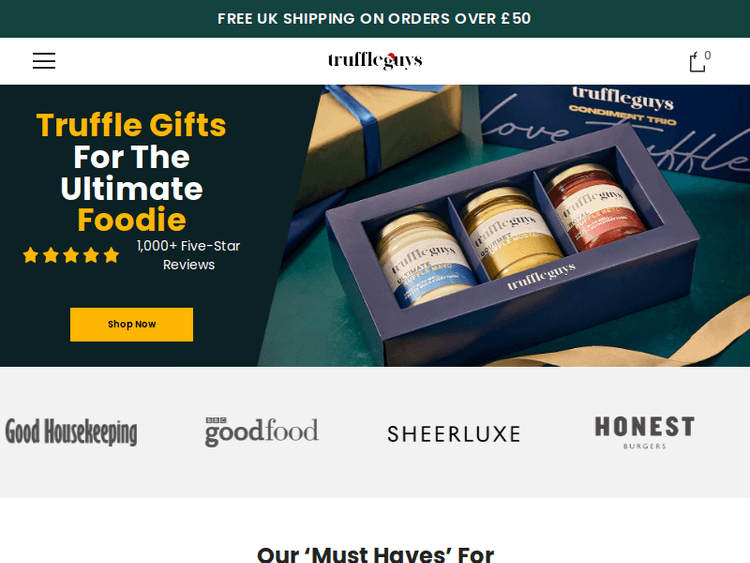
Task: Click the Condiment Trio box lid
Action: (617, 122)
